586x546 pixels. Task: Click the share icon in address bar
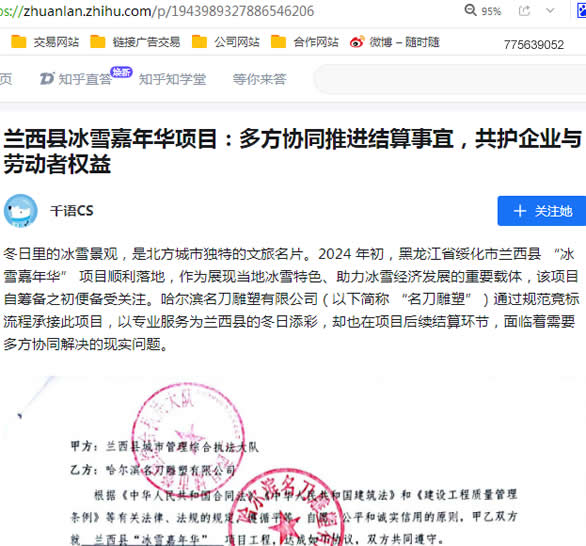coord(525,10)
